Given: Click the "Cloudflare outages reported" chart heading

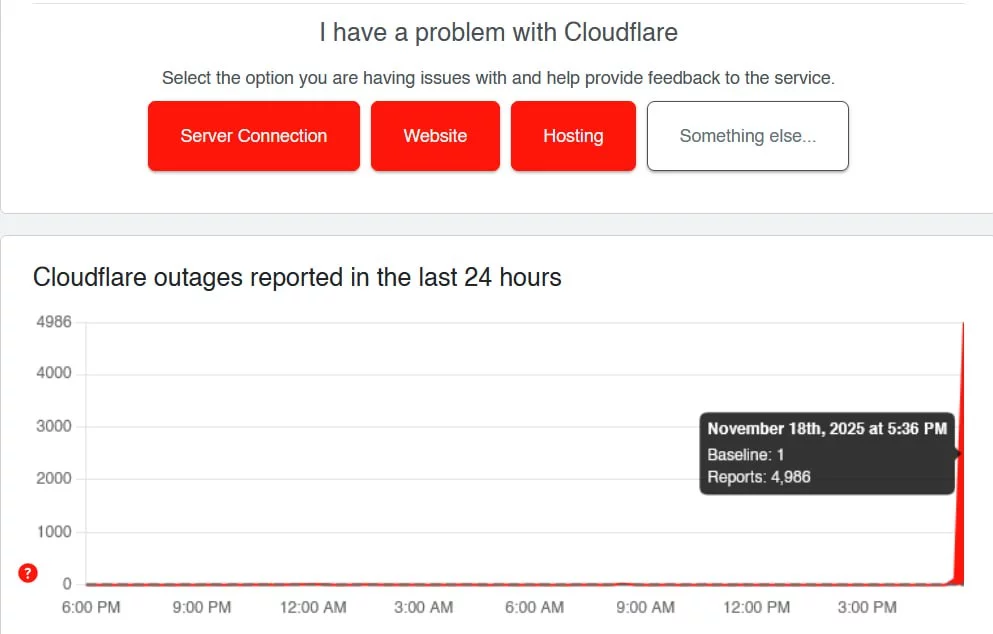Looking at the screenshot, I should pyautogui.click(x=297, y=277).
